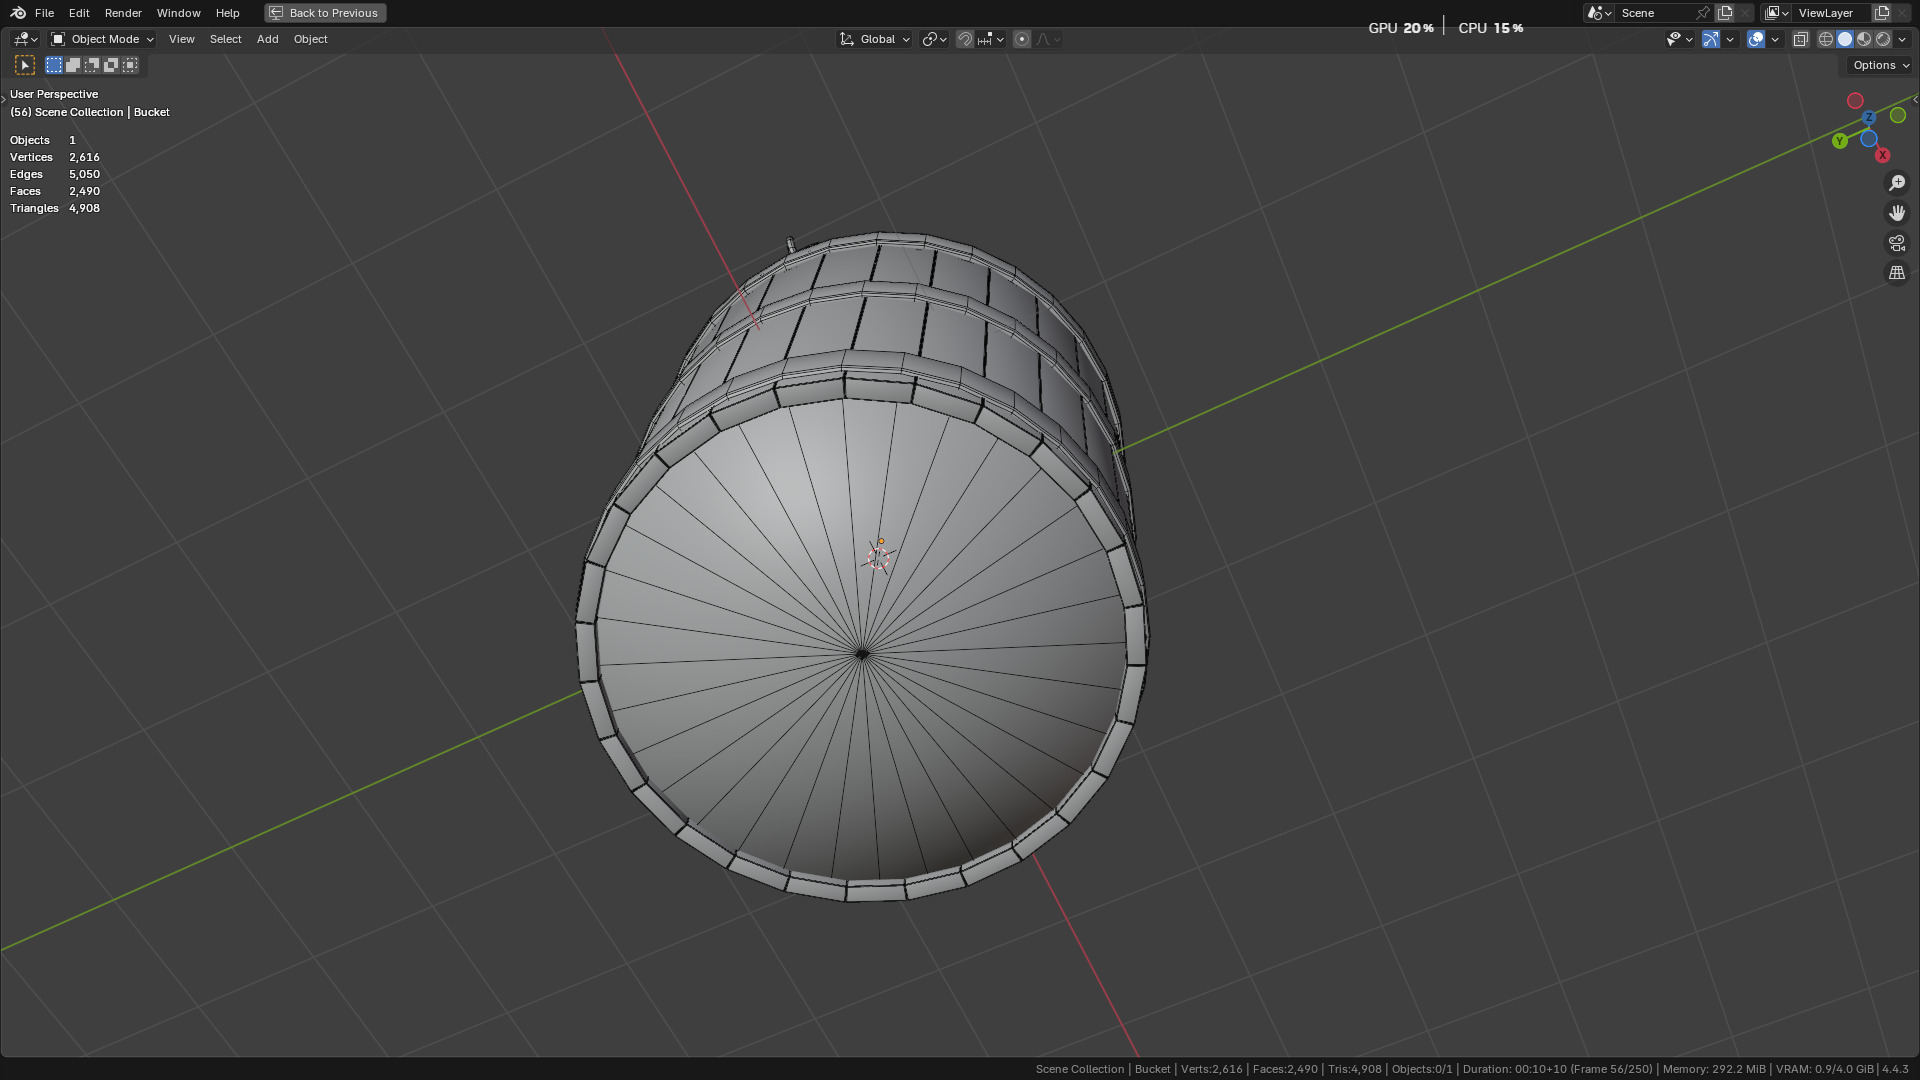The image size is (1920, 1080).
Task: Switch to Wireframe viewport shading
Action: [x=1826, y=39]
